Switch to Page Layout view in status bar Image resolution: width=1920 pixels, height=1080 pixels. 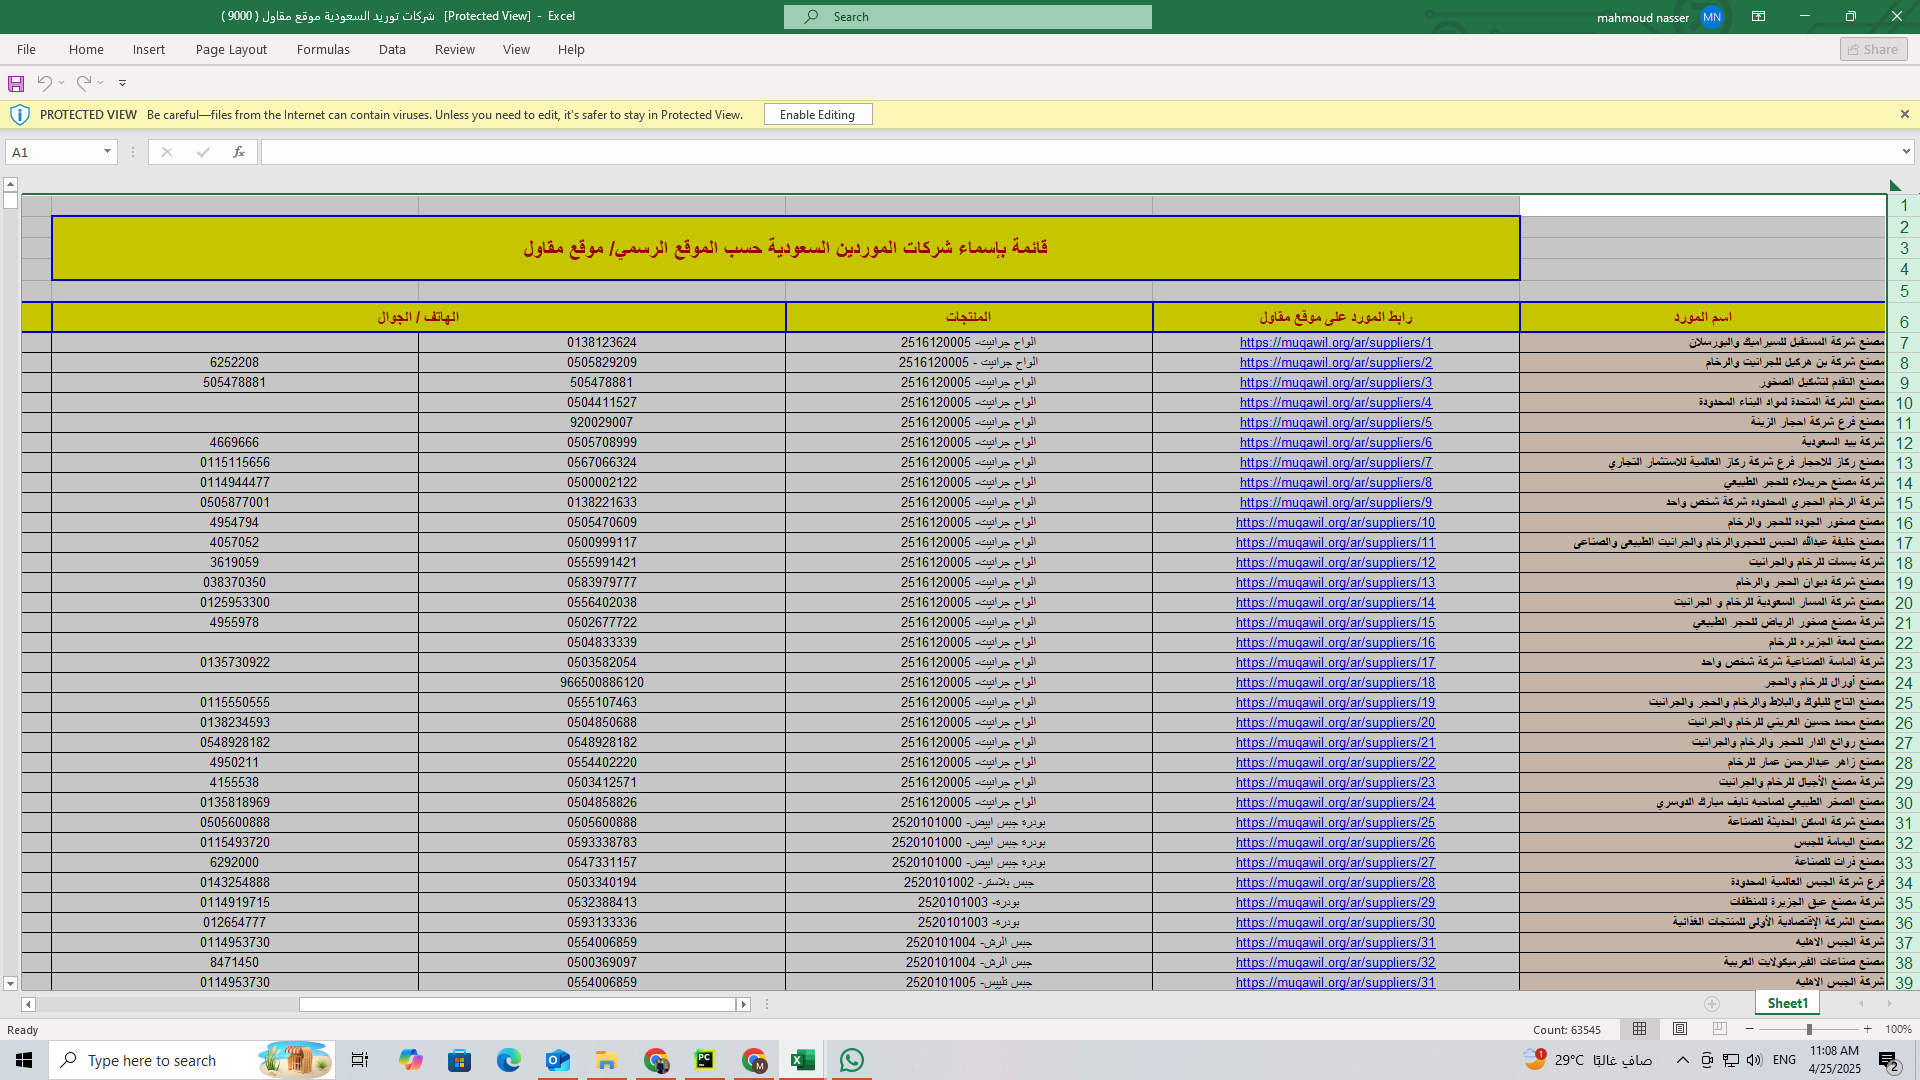coord(1680,1029)
